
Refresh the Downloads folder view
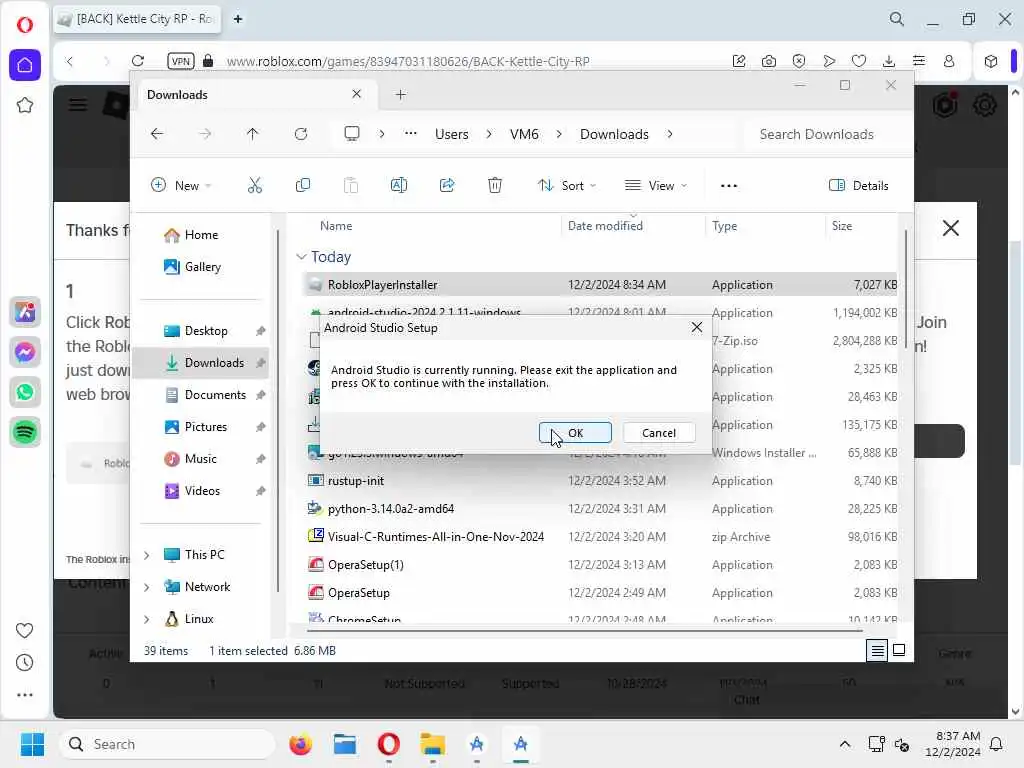(301, 134)
